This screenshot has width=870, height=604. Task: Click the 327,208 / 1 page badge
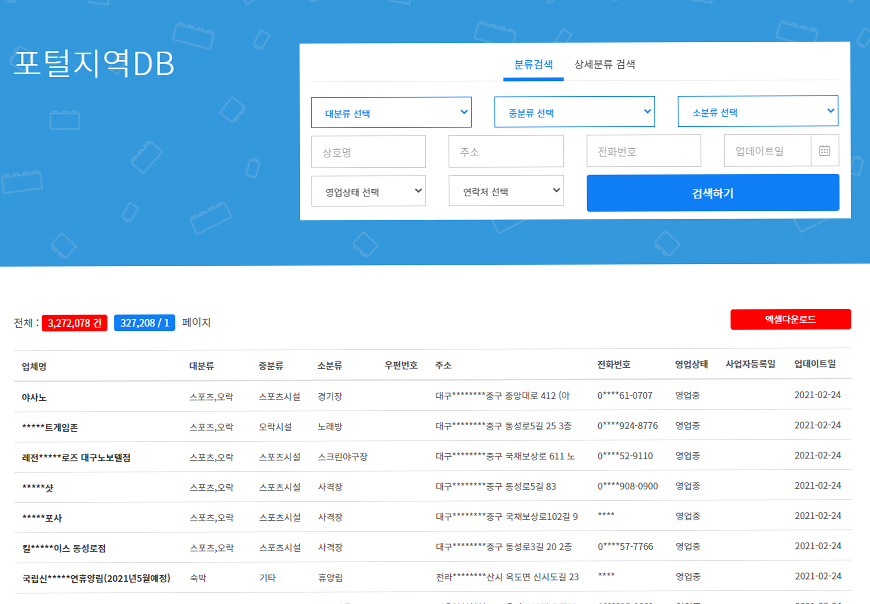pyautogui.click(x=144, y=323)
